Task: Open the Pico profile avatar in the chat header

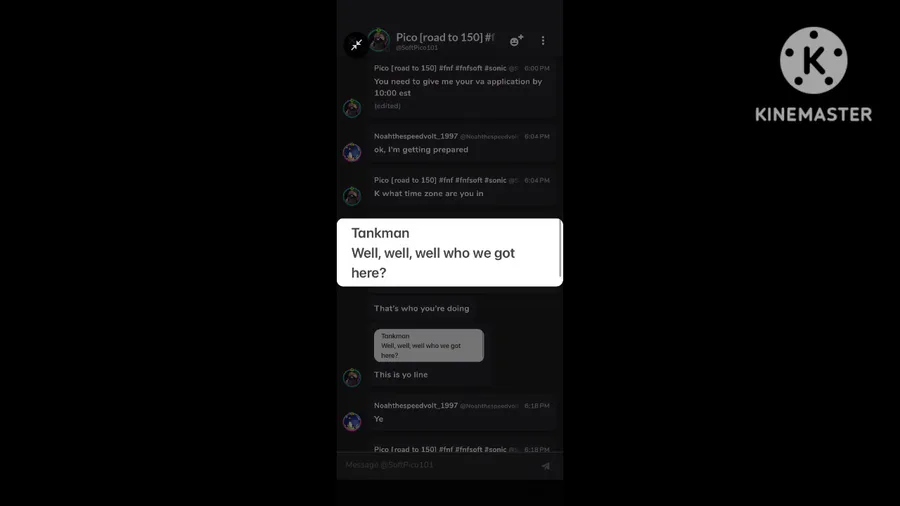Action: click(379, 40)
